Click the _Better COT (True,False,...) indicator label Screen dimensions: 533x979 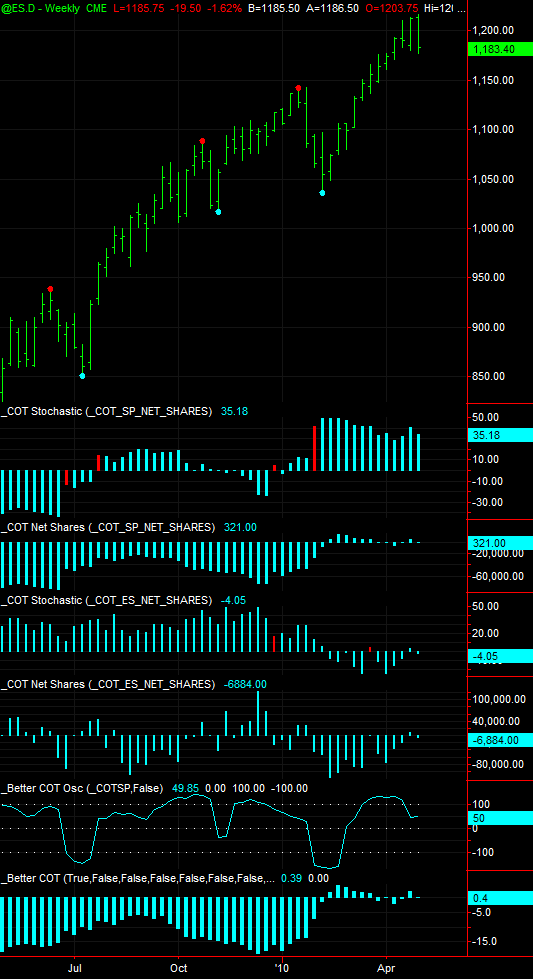click(x=138, y=878)
